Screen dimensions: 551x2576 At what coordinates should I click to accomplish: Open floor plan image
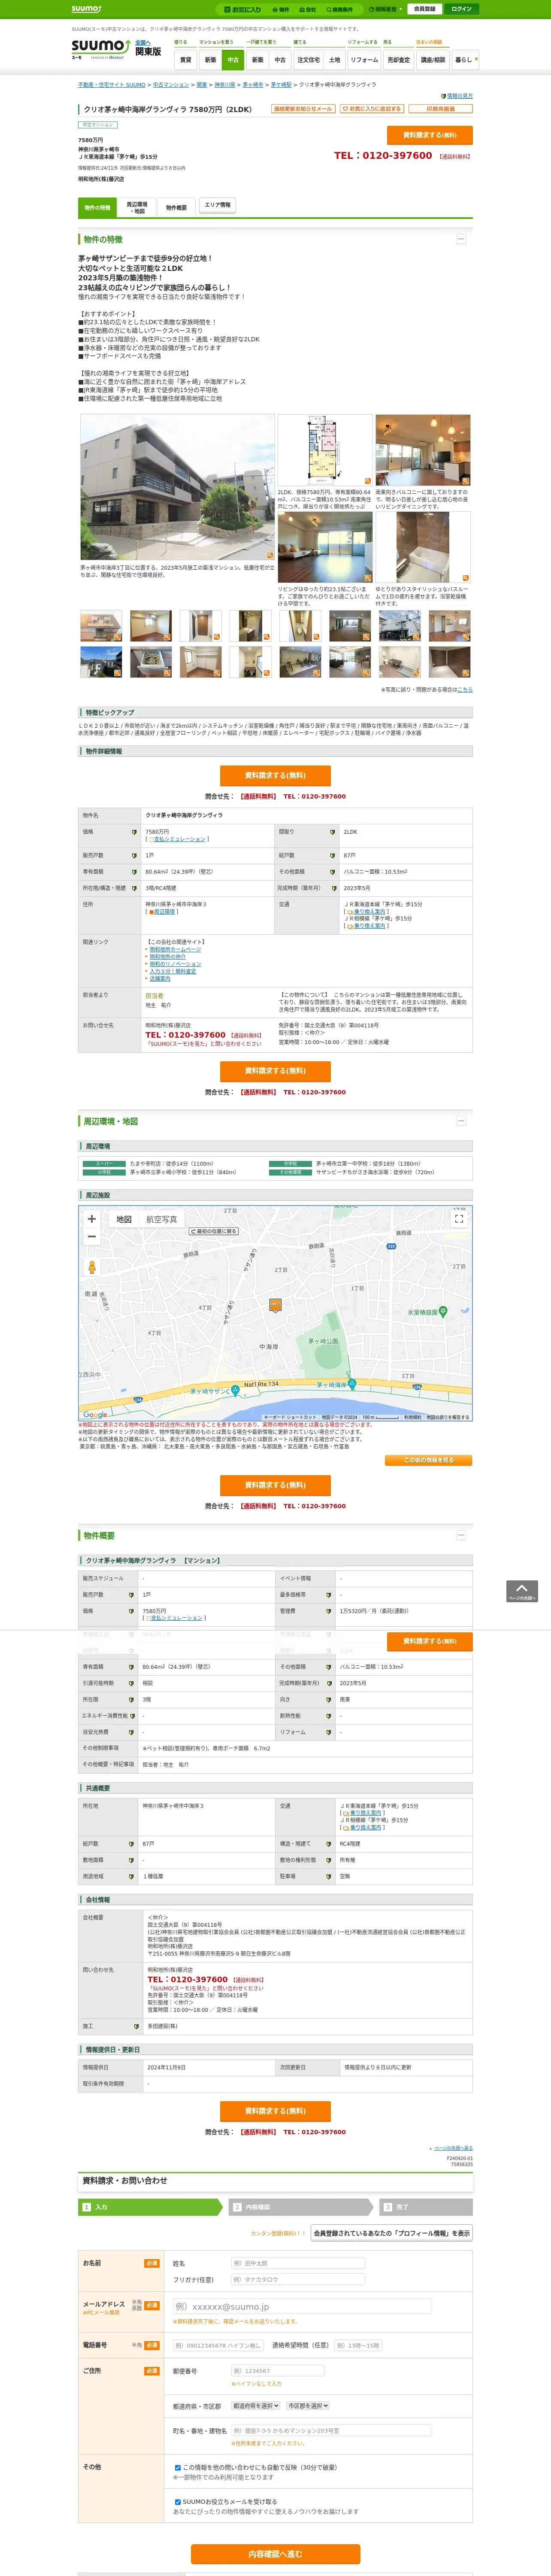pos(325,450)
